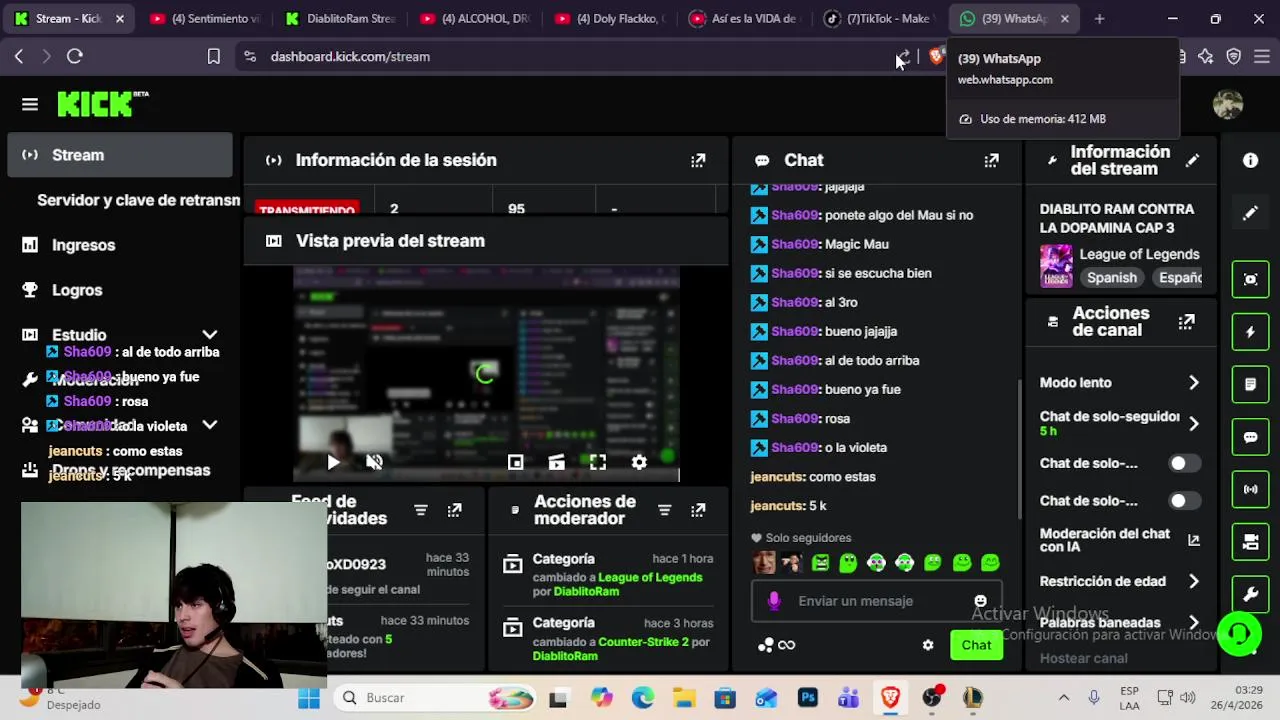Filter the Feed de actividades list
The height and width of the screenshot is (720, 1280).
(420, 510)
